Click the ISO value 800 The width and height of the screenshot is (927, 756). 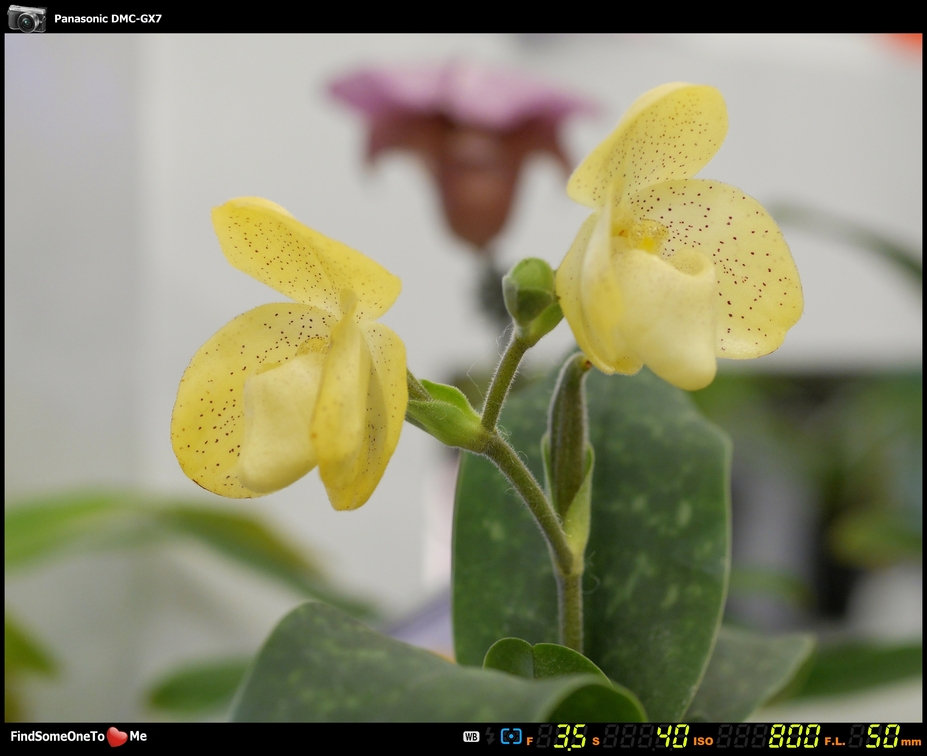[795, 736]
